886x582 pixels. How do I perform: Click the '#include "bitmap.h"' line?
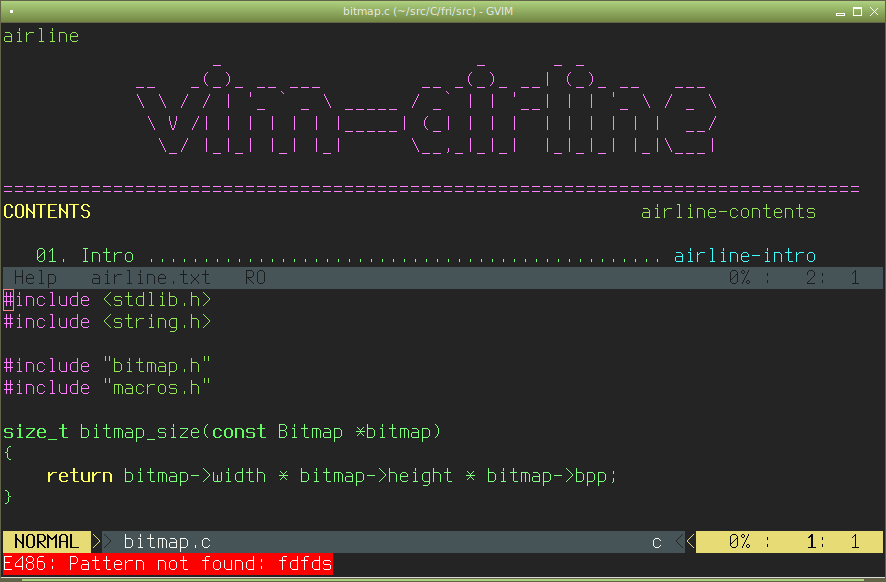point(107,366)
